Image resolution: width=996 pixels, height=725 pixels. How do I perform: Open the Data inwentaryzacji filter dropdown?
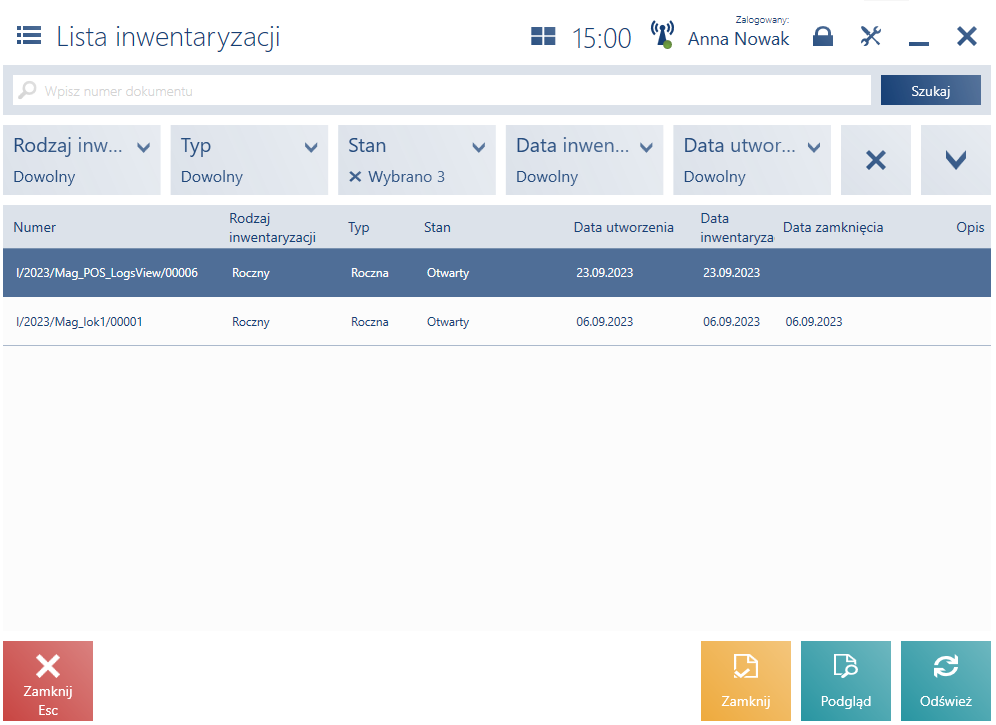click(584, 159)
